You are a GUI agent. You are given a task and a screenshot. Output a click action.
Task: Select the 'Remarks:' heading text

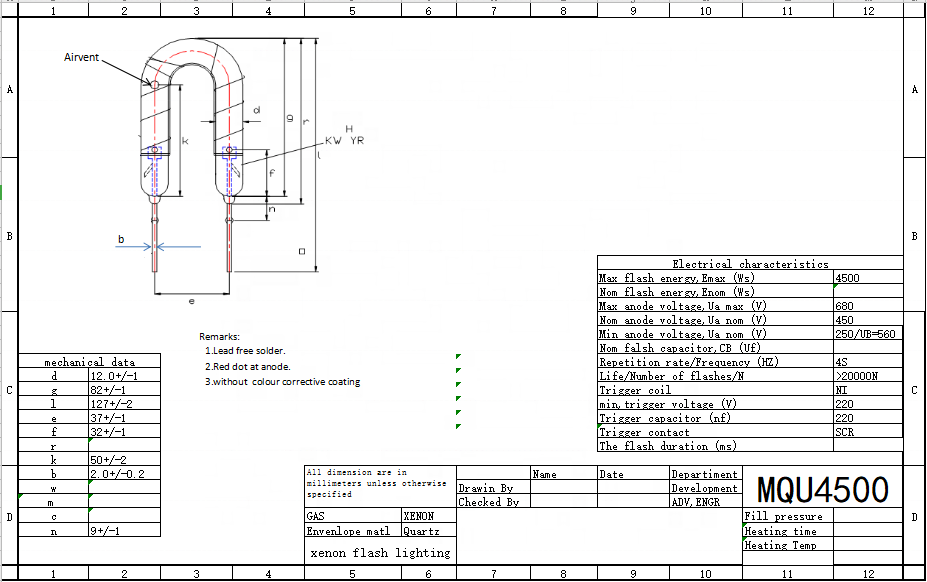[219, 336]
